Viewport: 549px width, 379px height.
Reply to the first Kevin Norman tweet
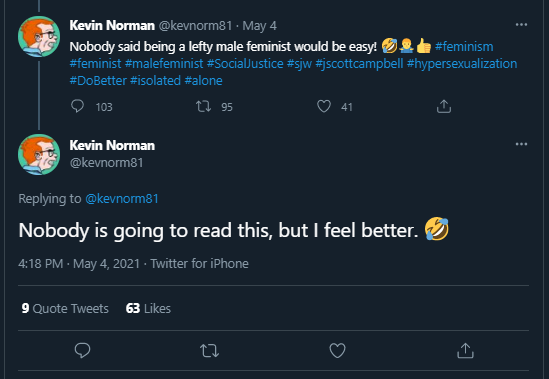point(77,106)
